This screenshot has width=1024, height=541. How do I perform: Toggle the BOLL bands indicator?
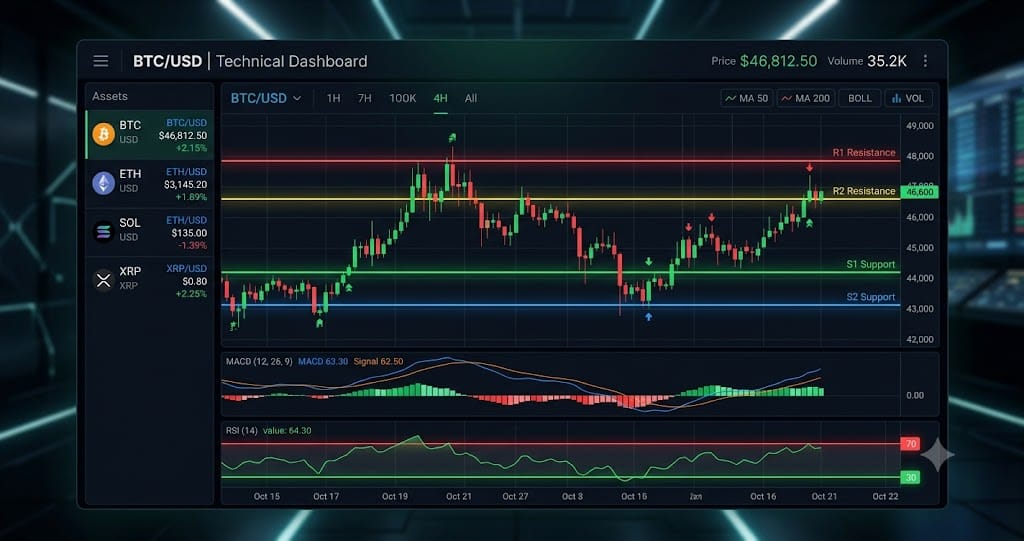(x=860, y=98)
